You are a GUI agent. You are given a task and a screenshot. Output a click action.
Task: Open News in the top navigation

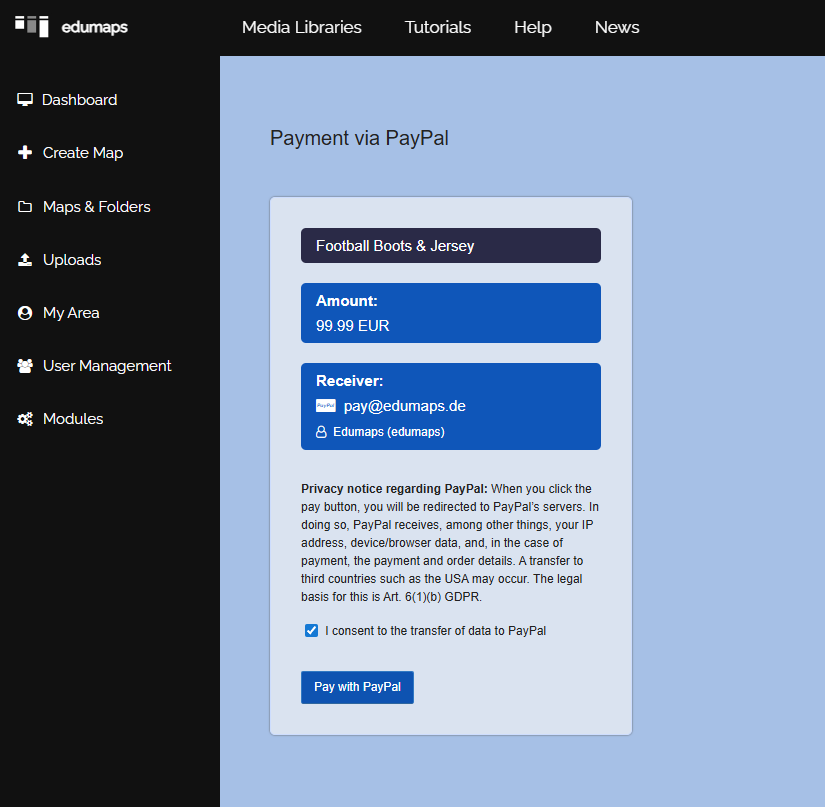617,27
